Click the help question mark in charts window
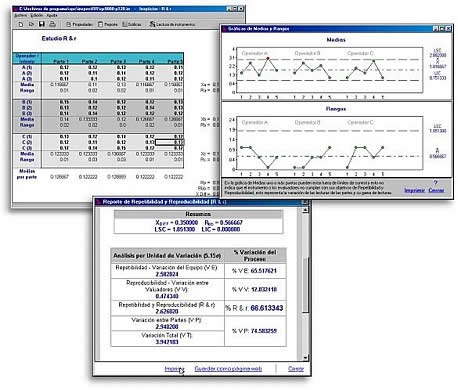This screenshot has width=458, height=390. [435, 183]
